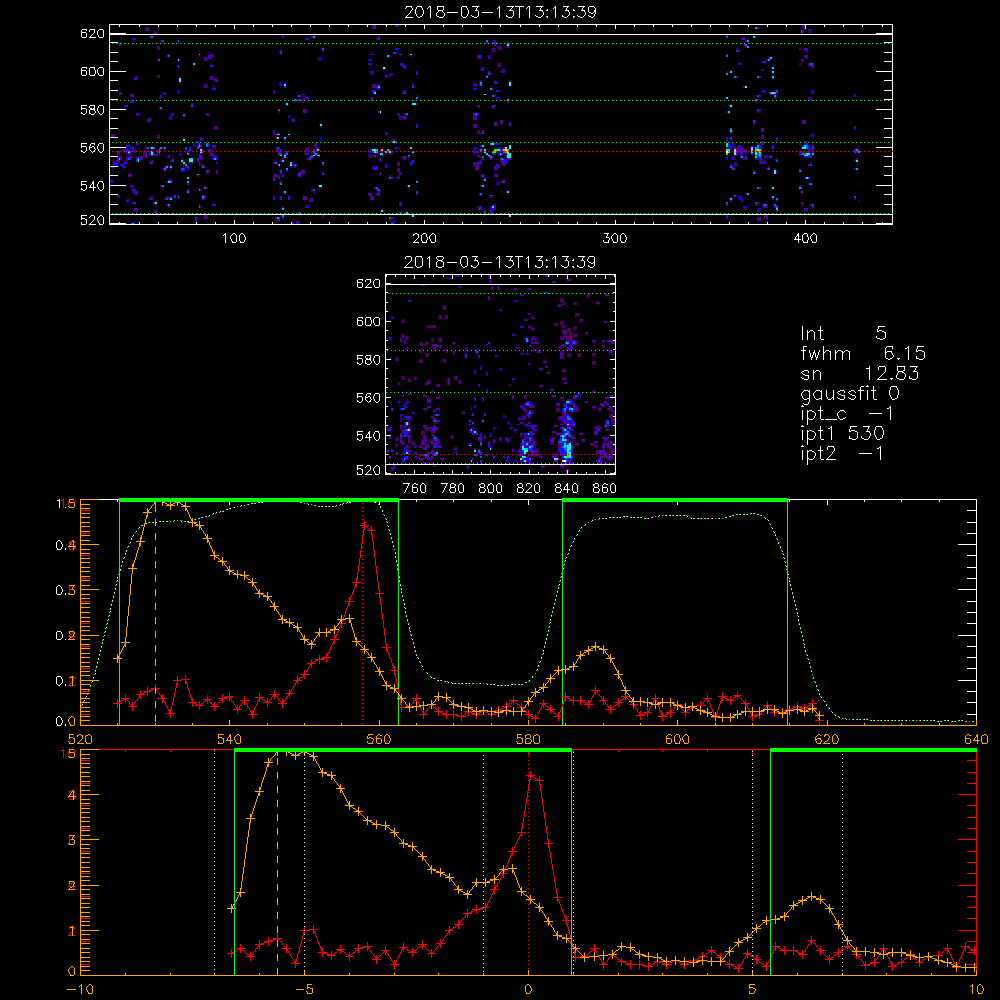Viewport: 1000px width, 1000px height.
Task: Click the red curve peak at 0 in bottom plot
Action: point(531,776)
